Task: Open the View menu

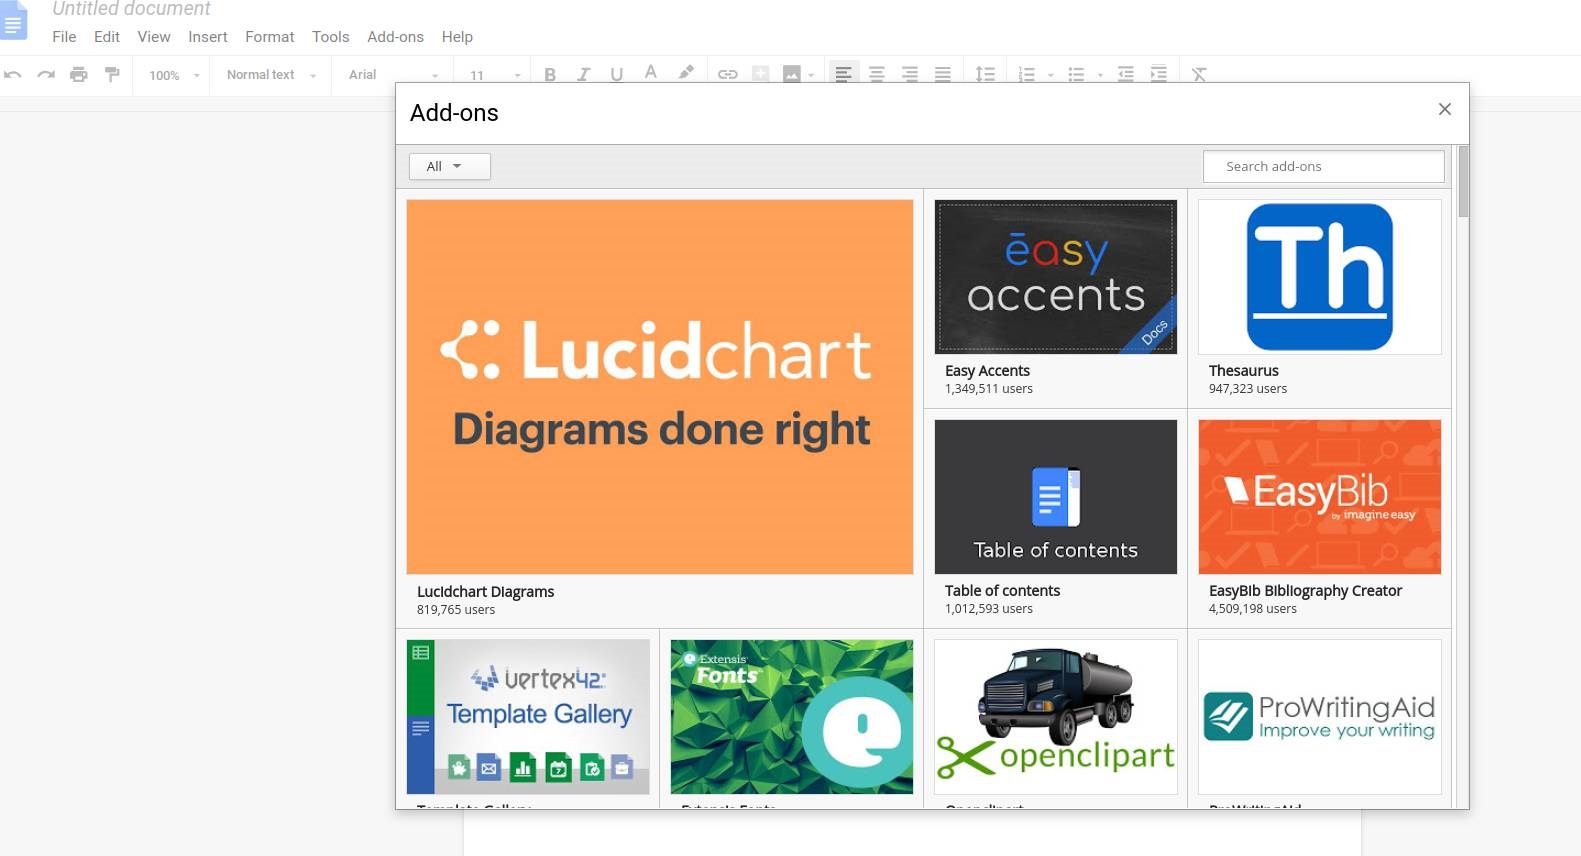Action: [154, 37]
